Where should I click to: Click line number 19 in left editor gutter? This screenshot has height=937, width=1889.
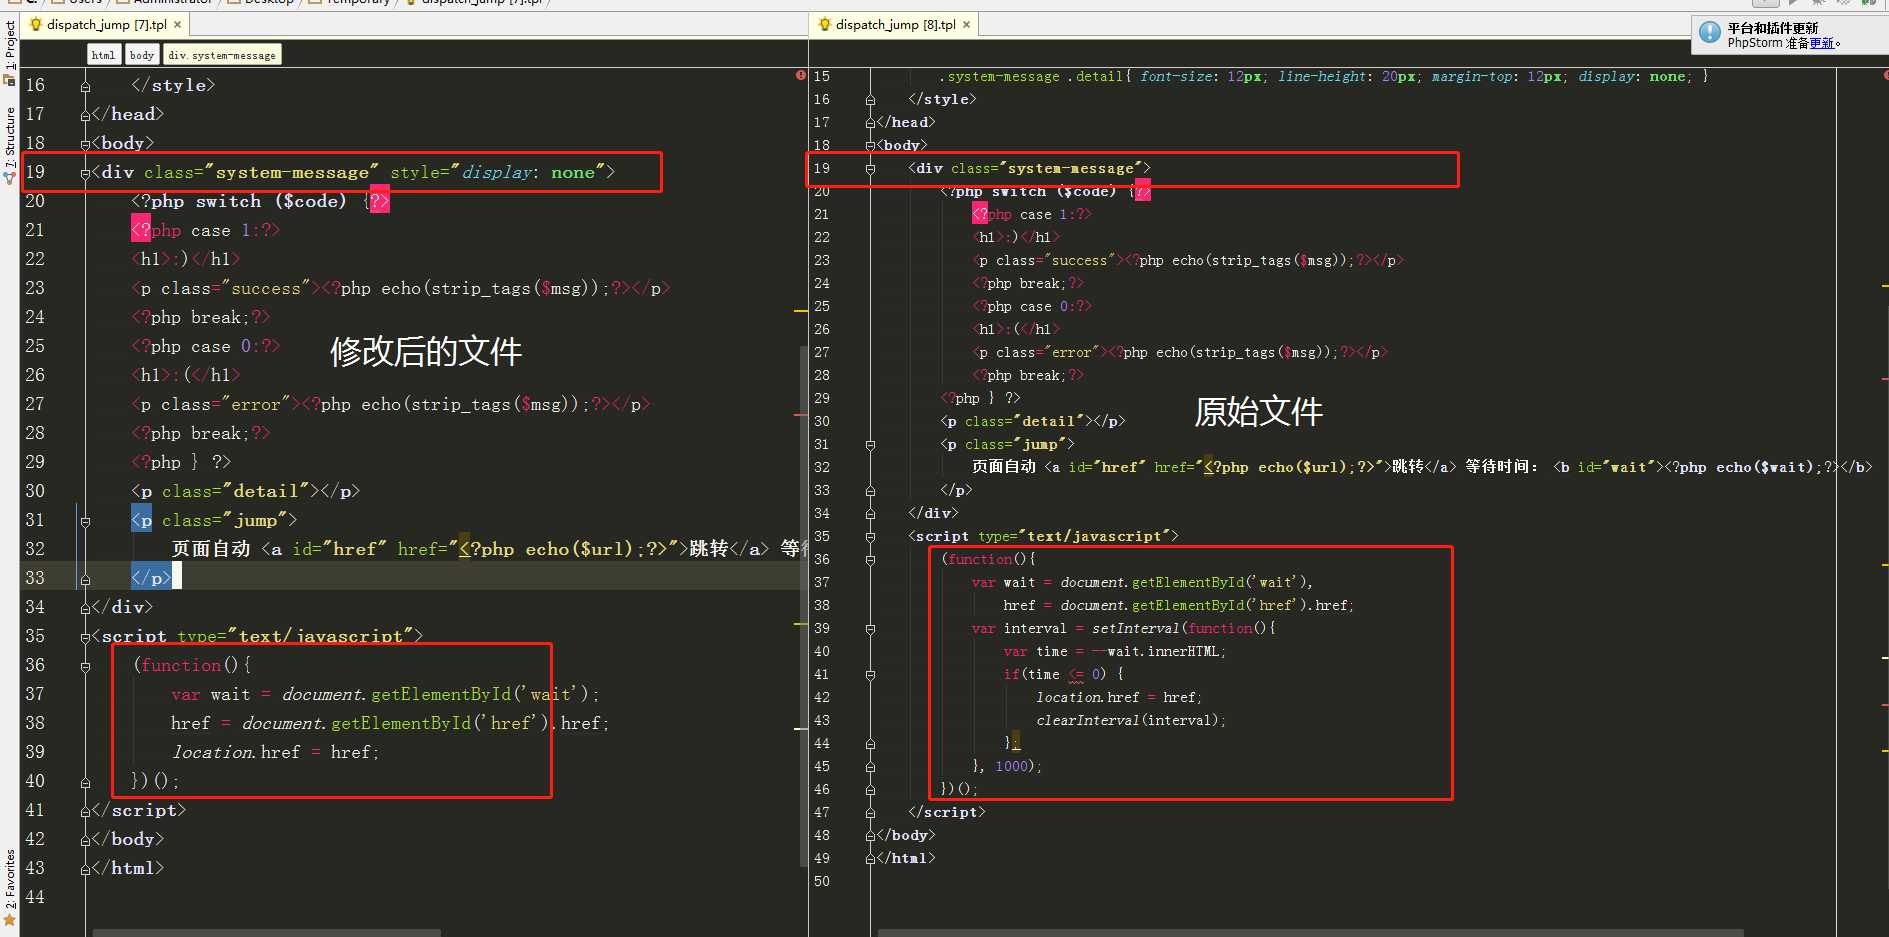(35, 172)
